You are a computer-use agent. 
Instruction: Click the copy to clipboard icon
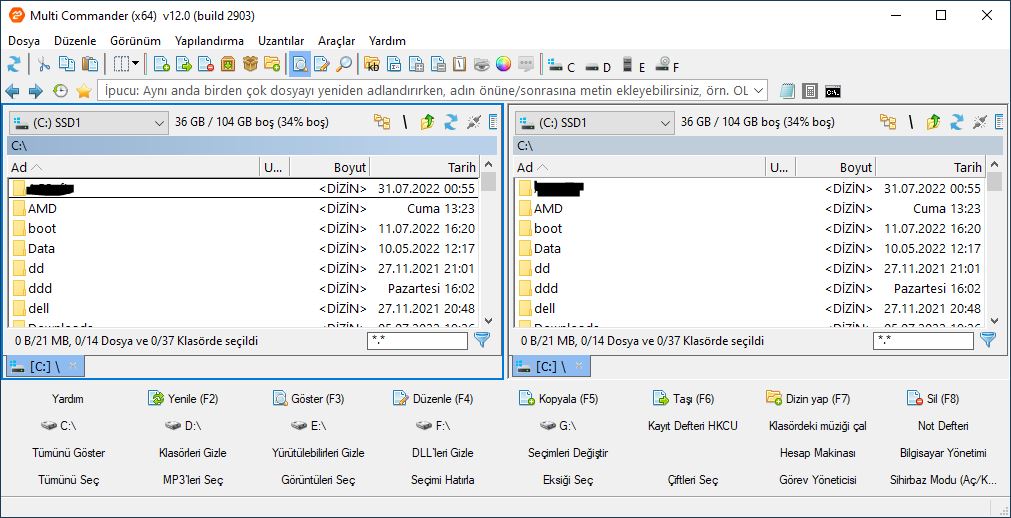[x=66, y=64]
